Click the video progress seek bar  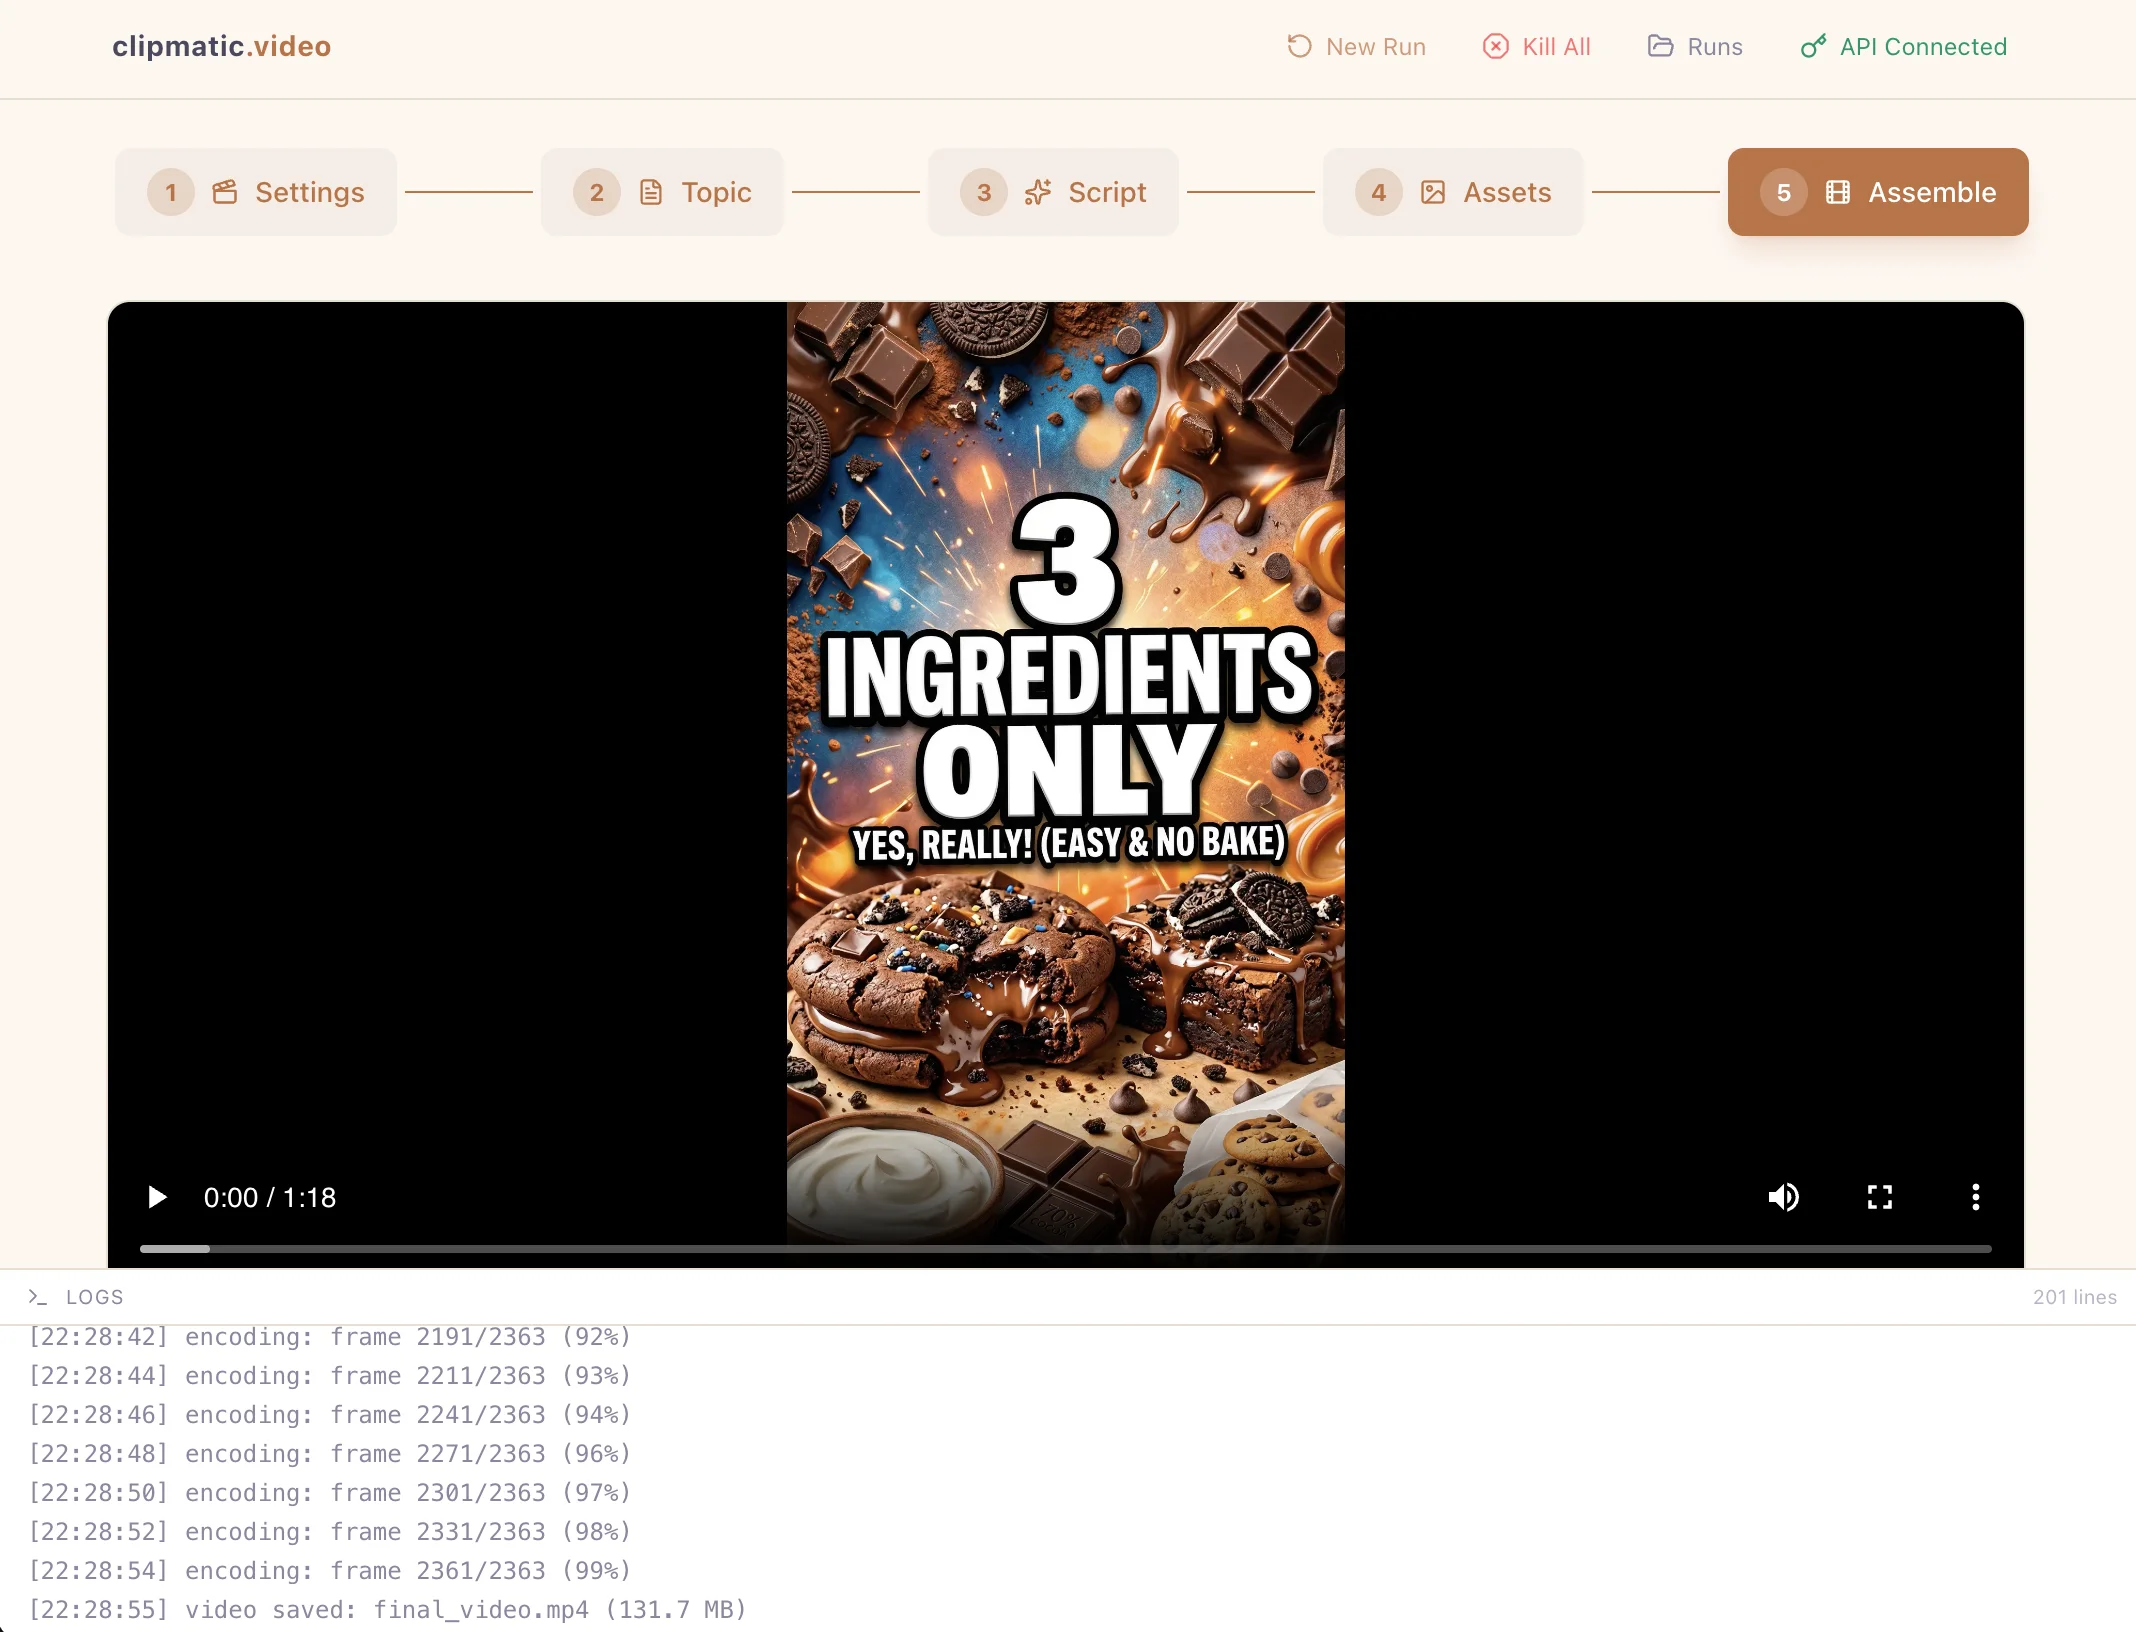[x=1065, y=1249]
